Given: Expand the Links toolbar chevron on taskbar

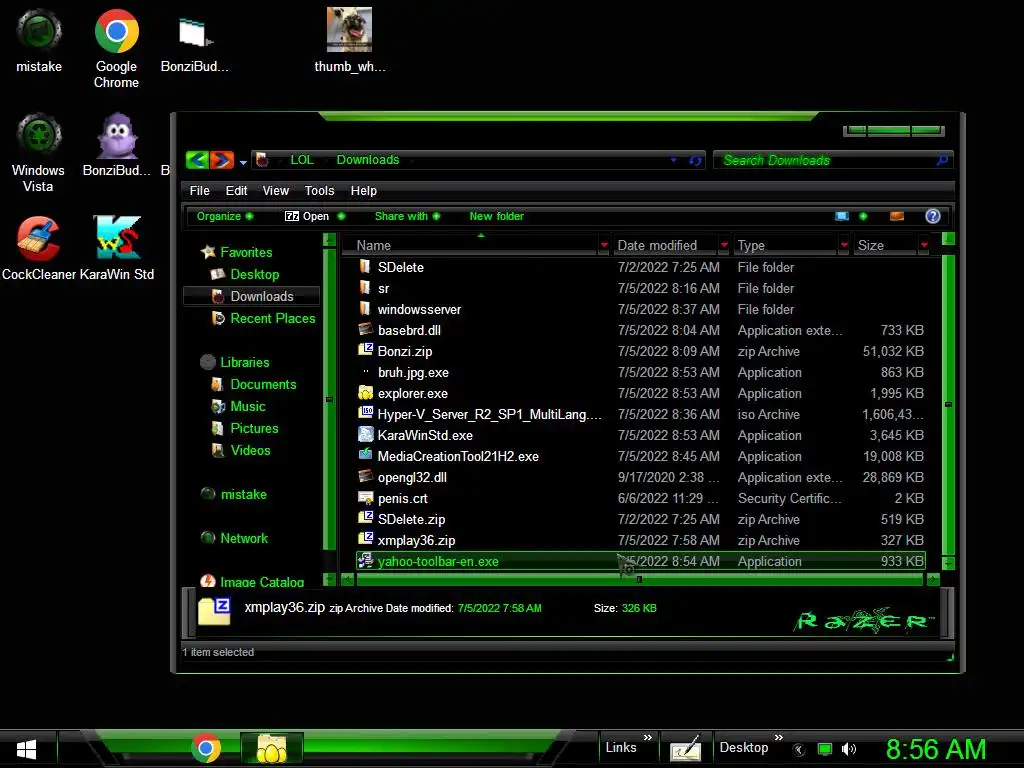Looking at the screenshot, I should (x=647, y=737).
